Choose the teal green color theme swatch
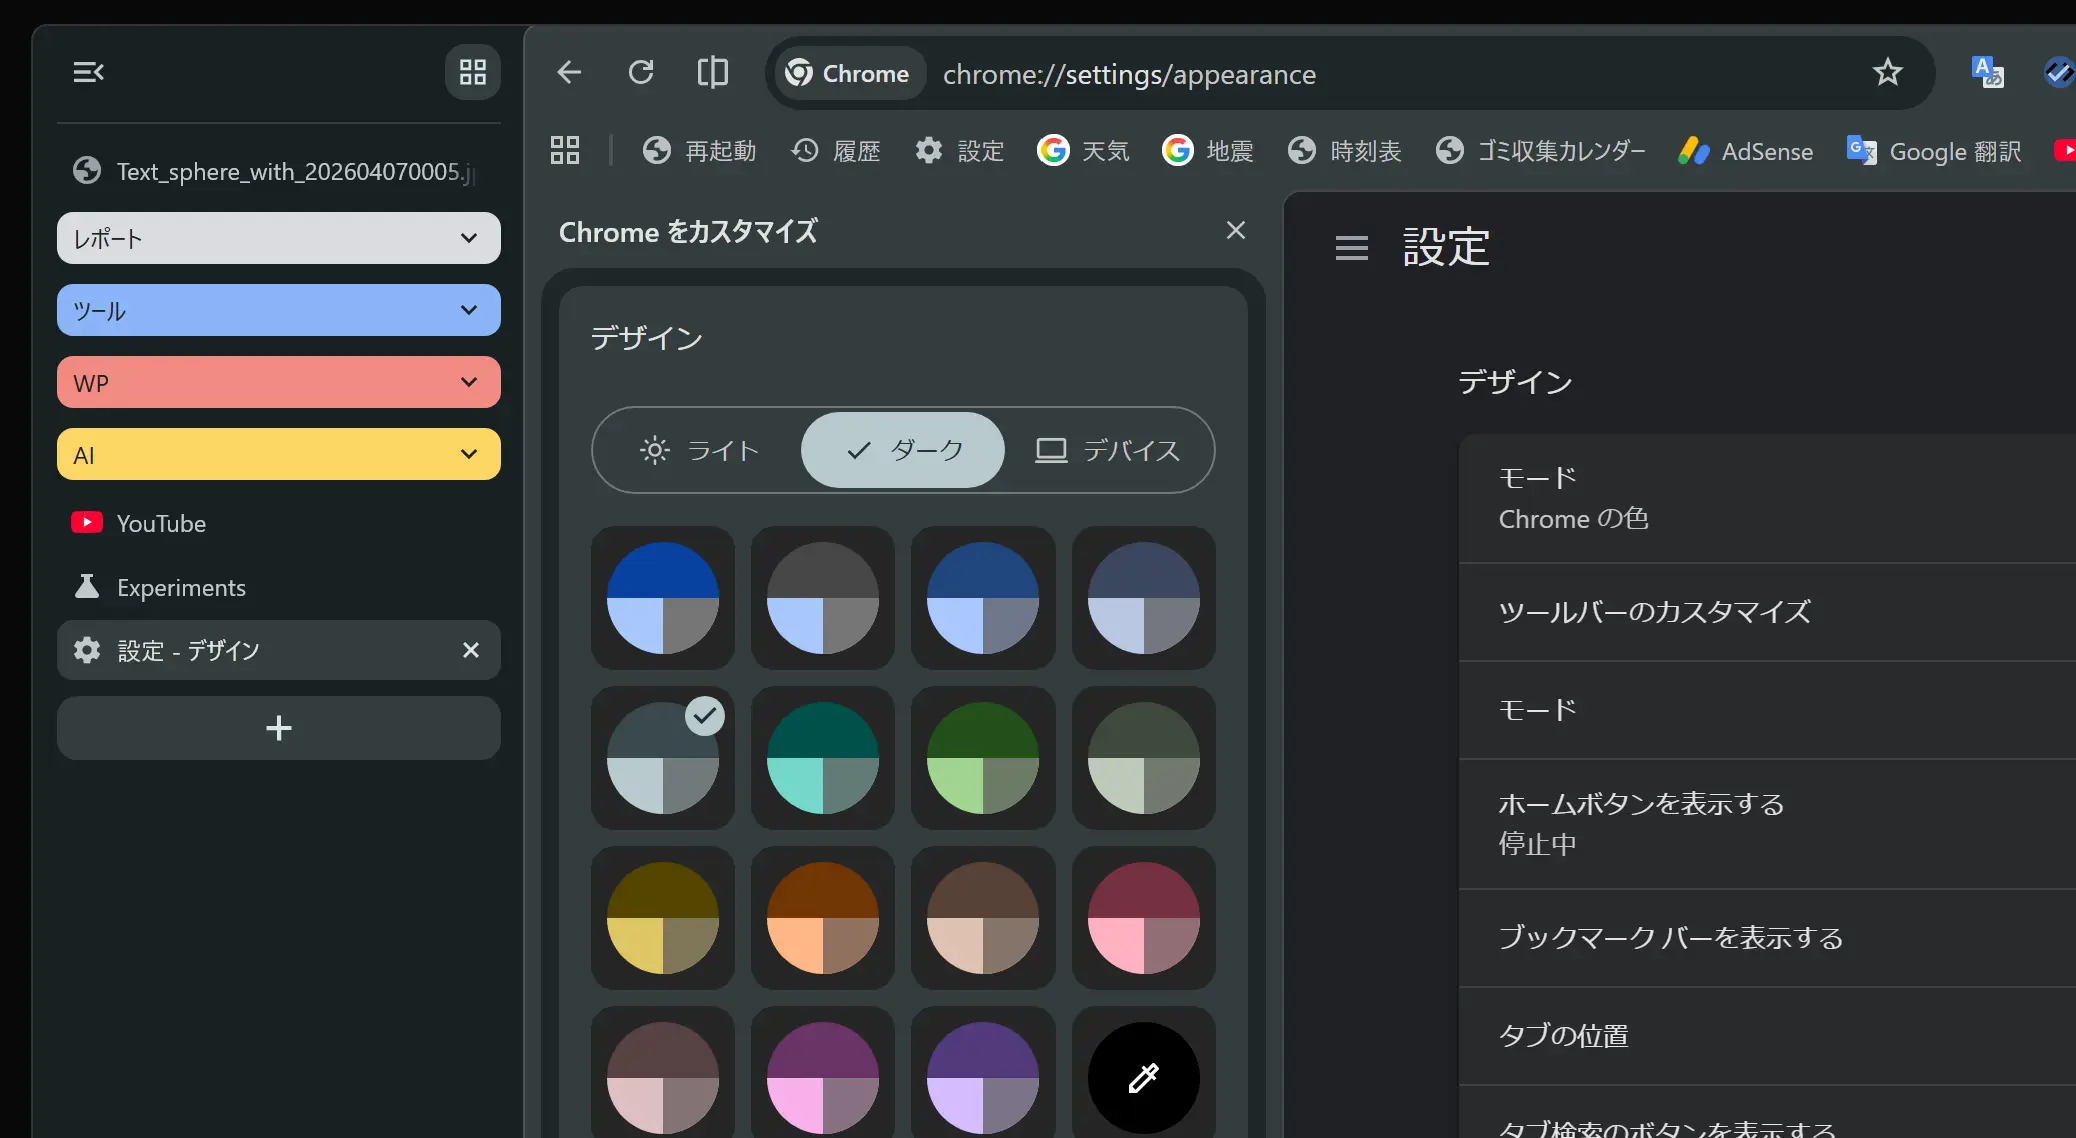 pyautogui.click(x=822, y=758)
